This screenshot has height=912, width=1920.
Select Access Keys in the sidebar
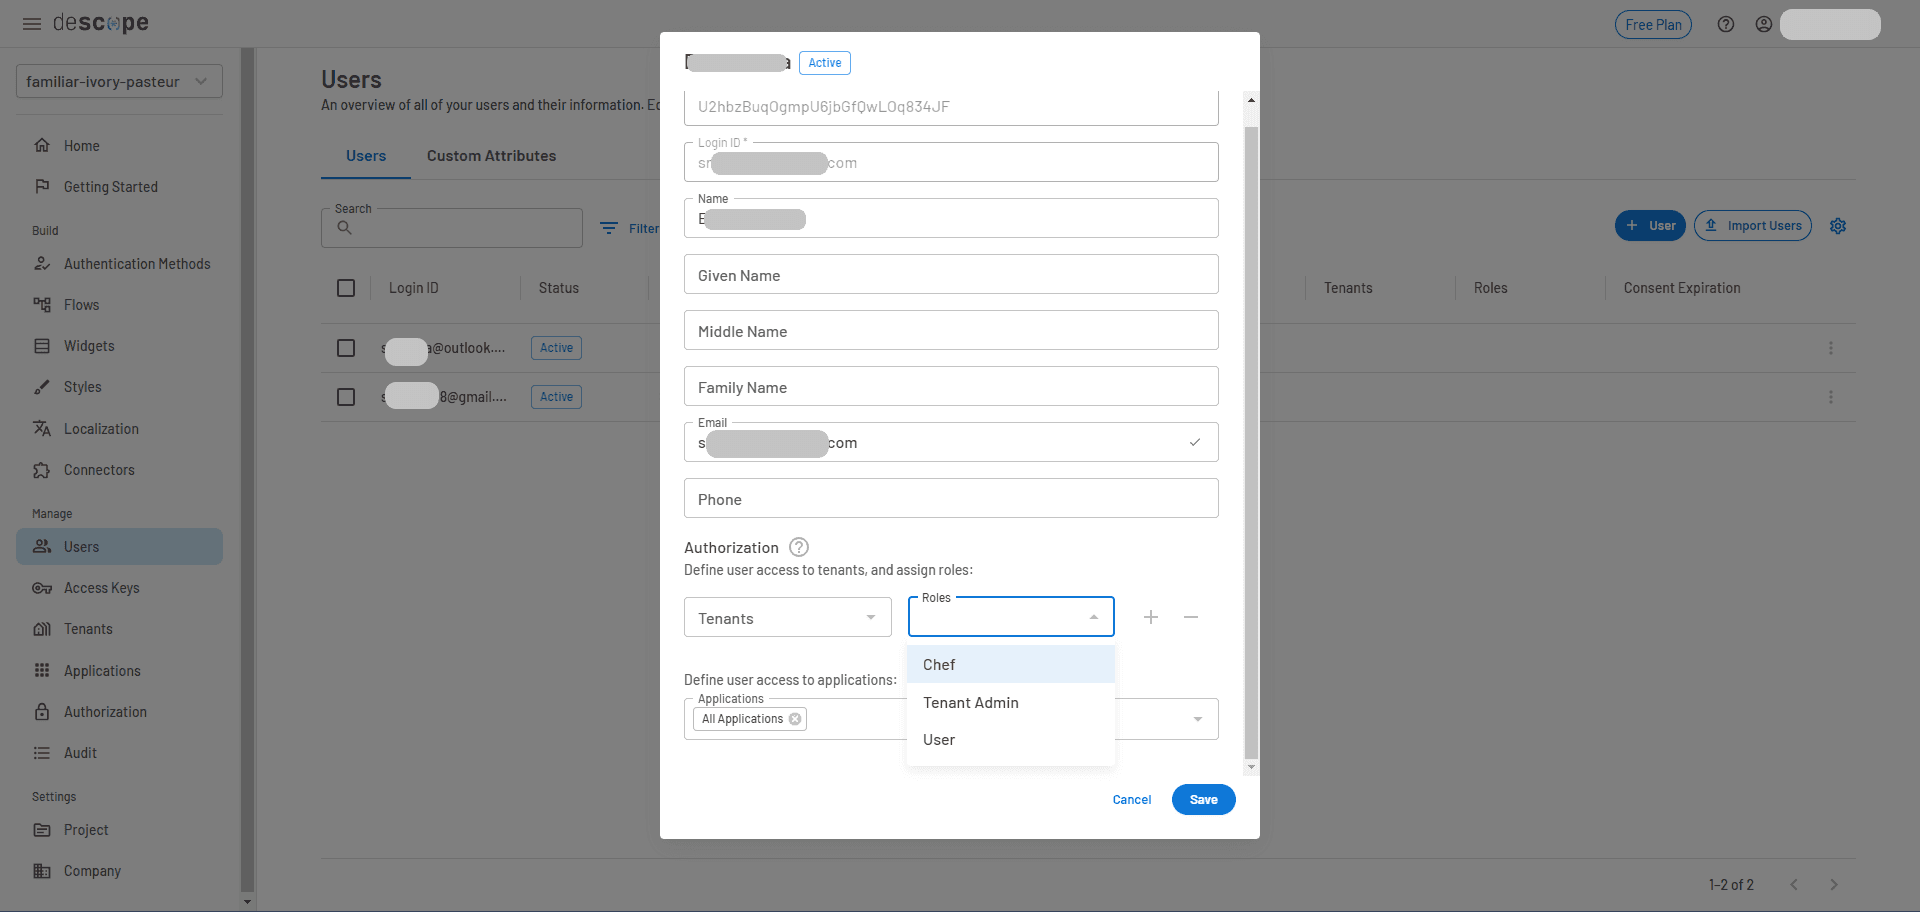(101, 588)
